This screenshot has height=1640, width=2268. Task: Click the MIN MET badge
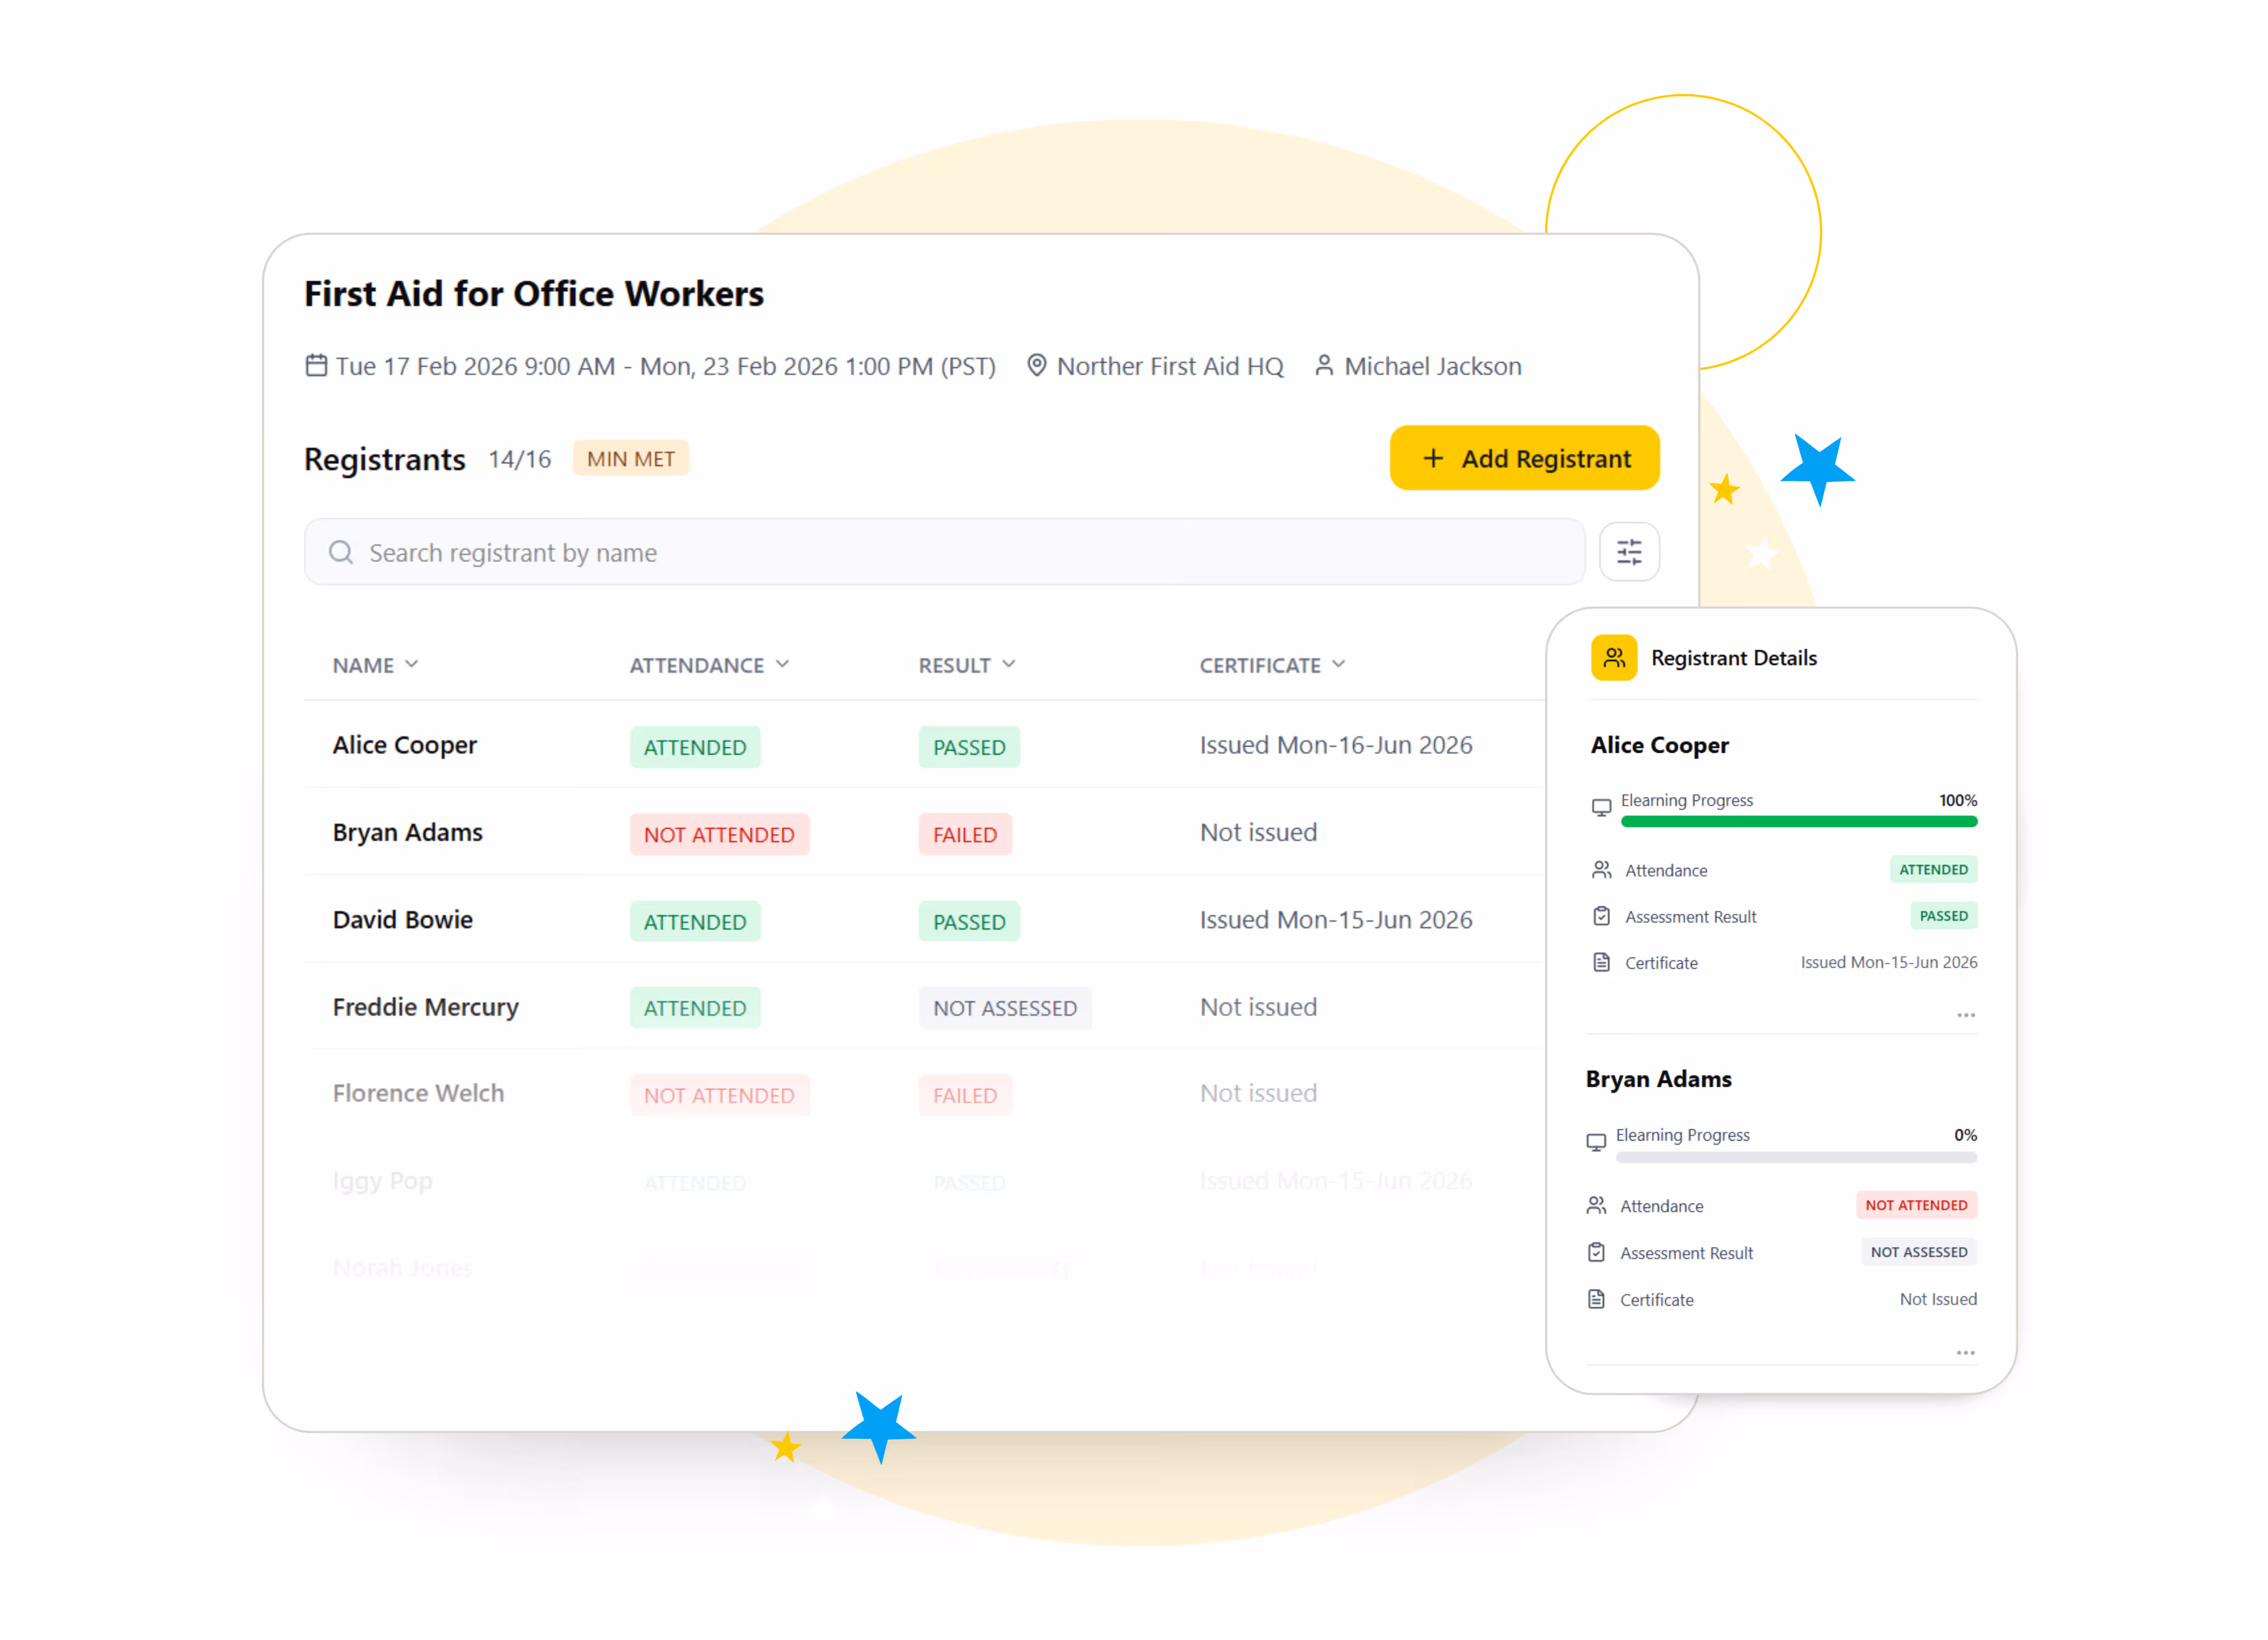[x=630, y=458]
